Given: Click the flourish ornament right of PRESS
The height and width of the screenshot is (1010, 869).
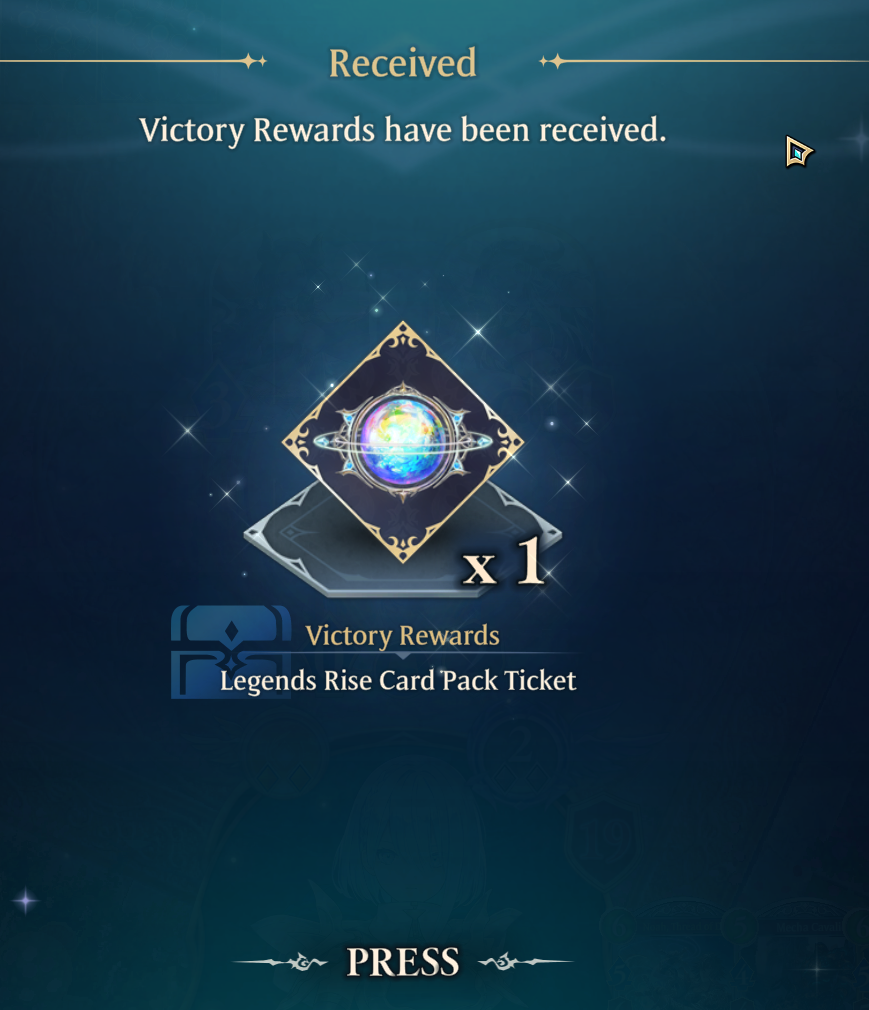Looking at the screenshot, I should 525,962.
